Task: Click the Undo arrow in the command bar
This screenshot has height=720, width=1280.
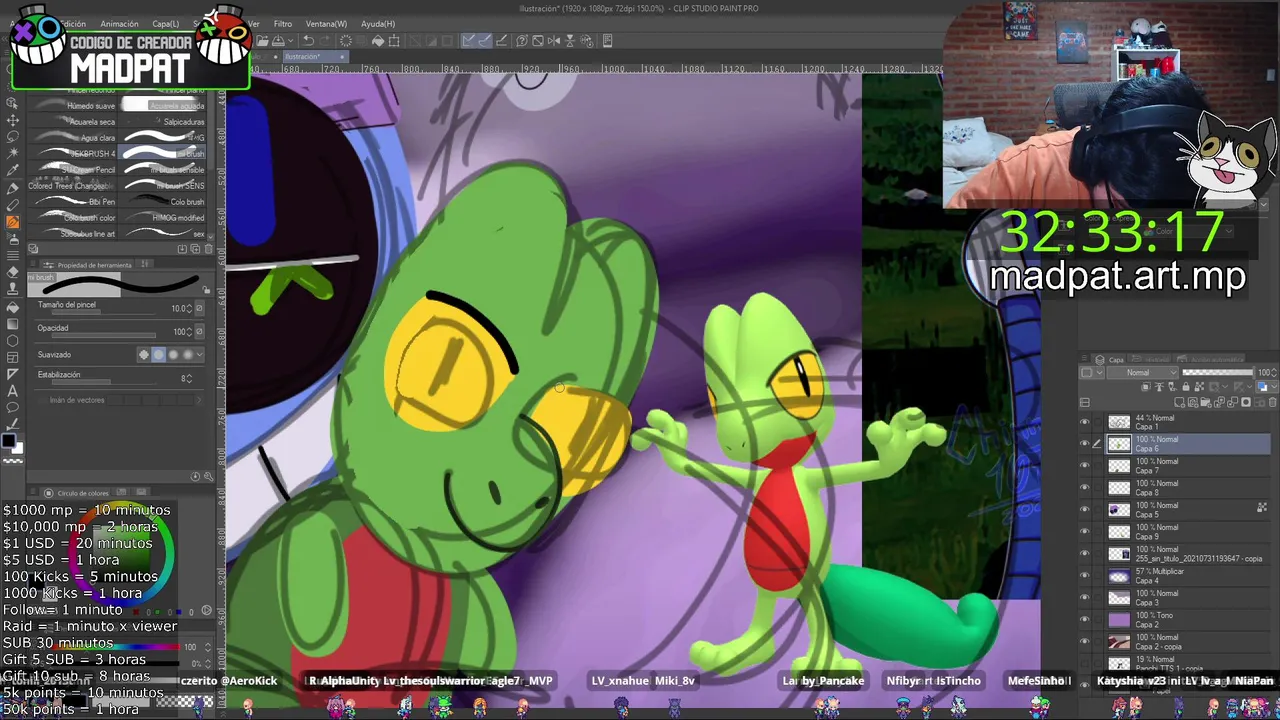Action: [x=308, y=41]
